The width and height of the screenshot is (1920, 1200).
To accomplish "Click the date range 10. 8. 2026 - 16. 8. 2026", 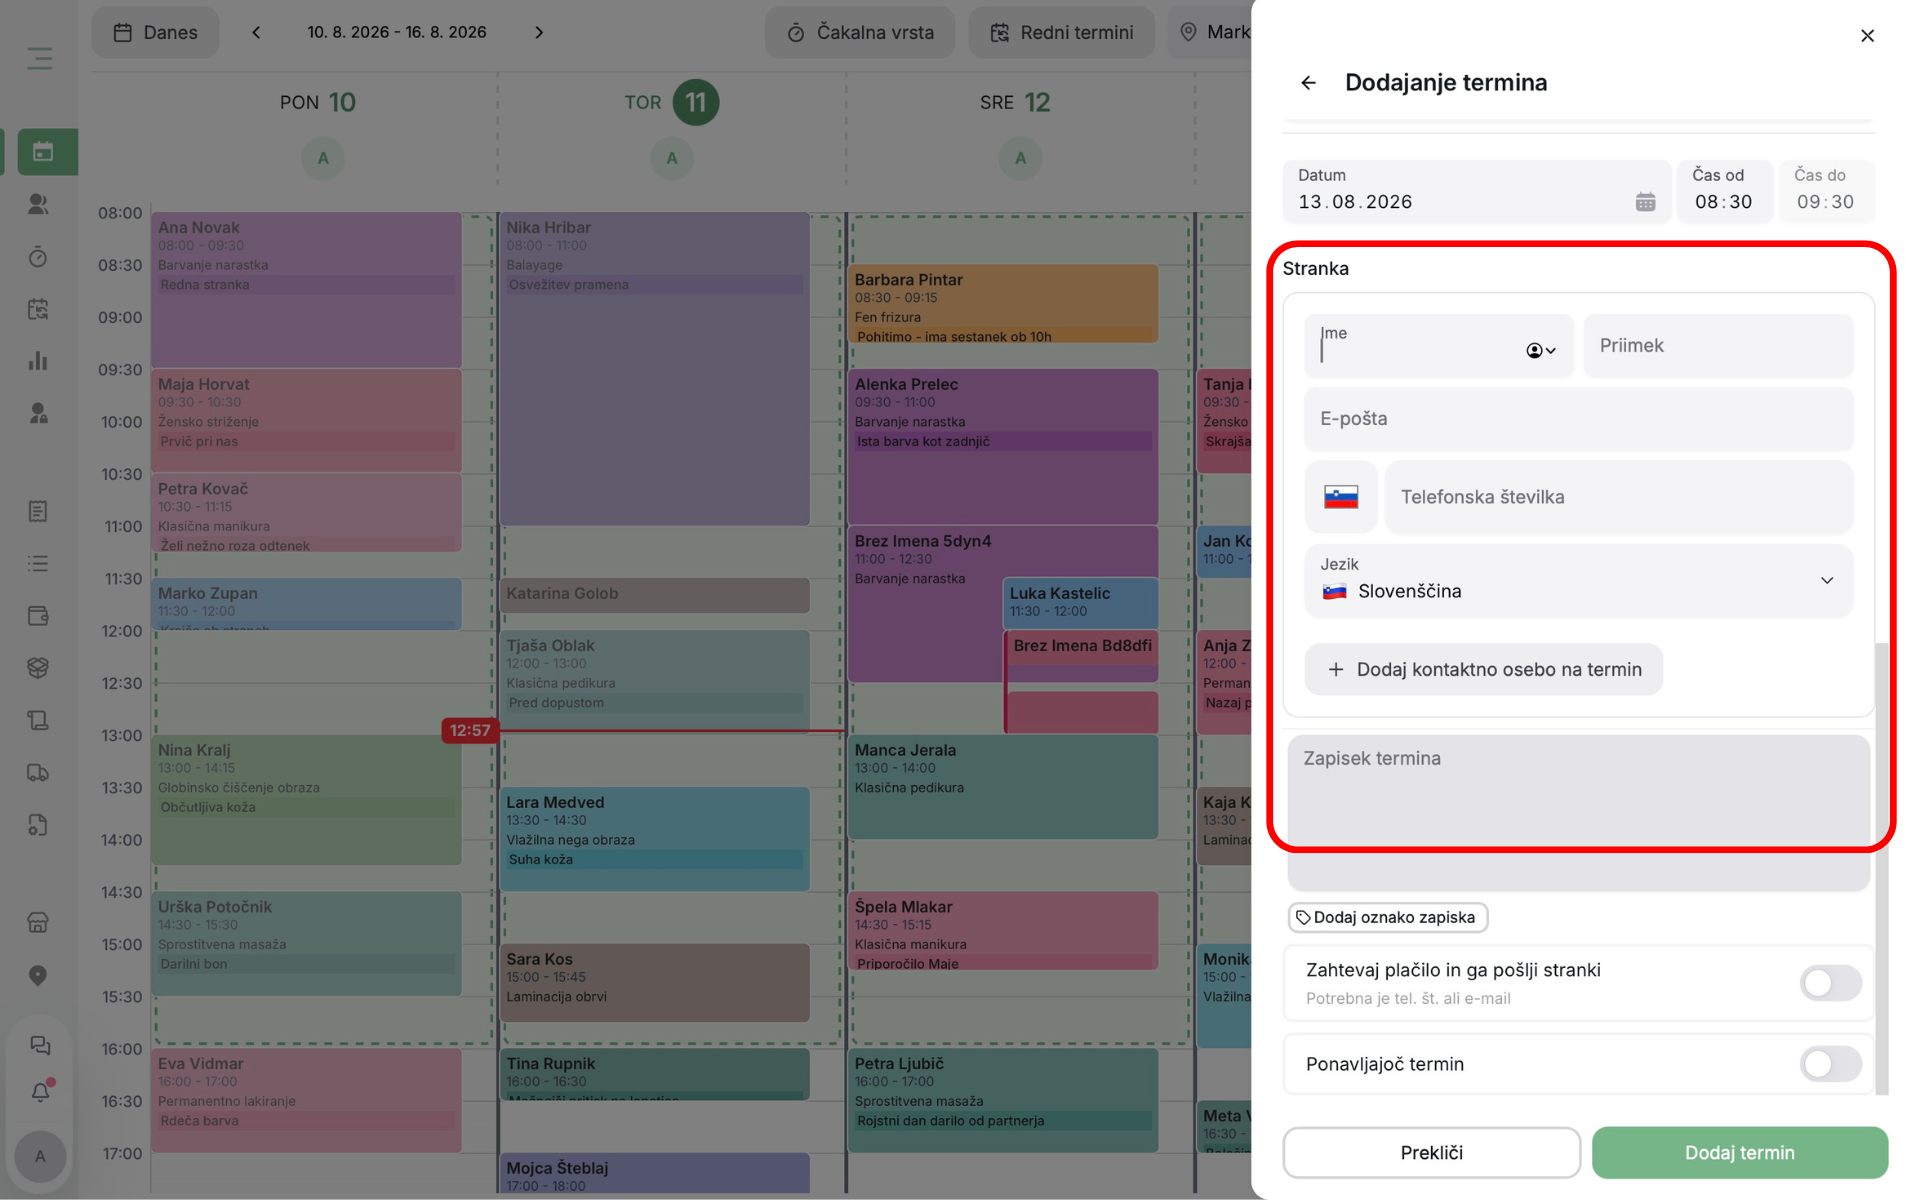I will 397,32.
